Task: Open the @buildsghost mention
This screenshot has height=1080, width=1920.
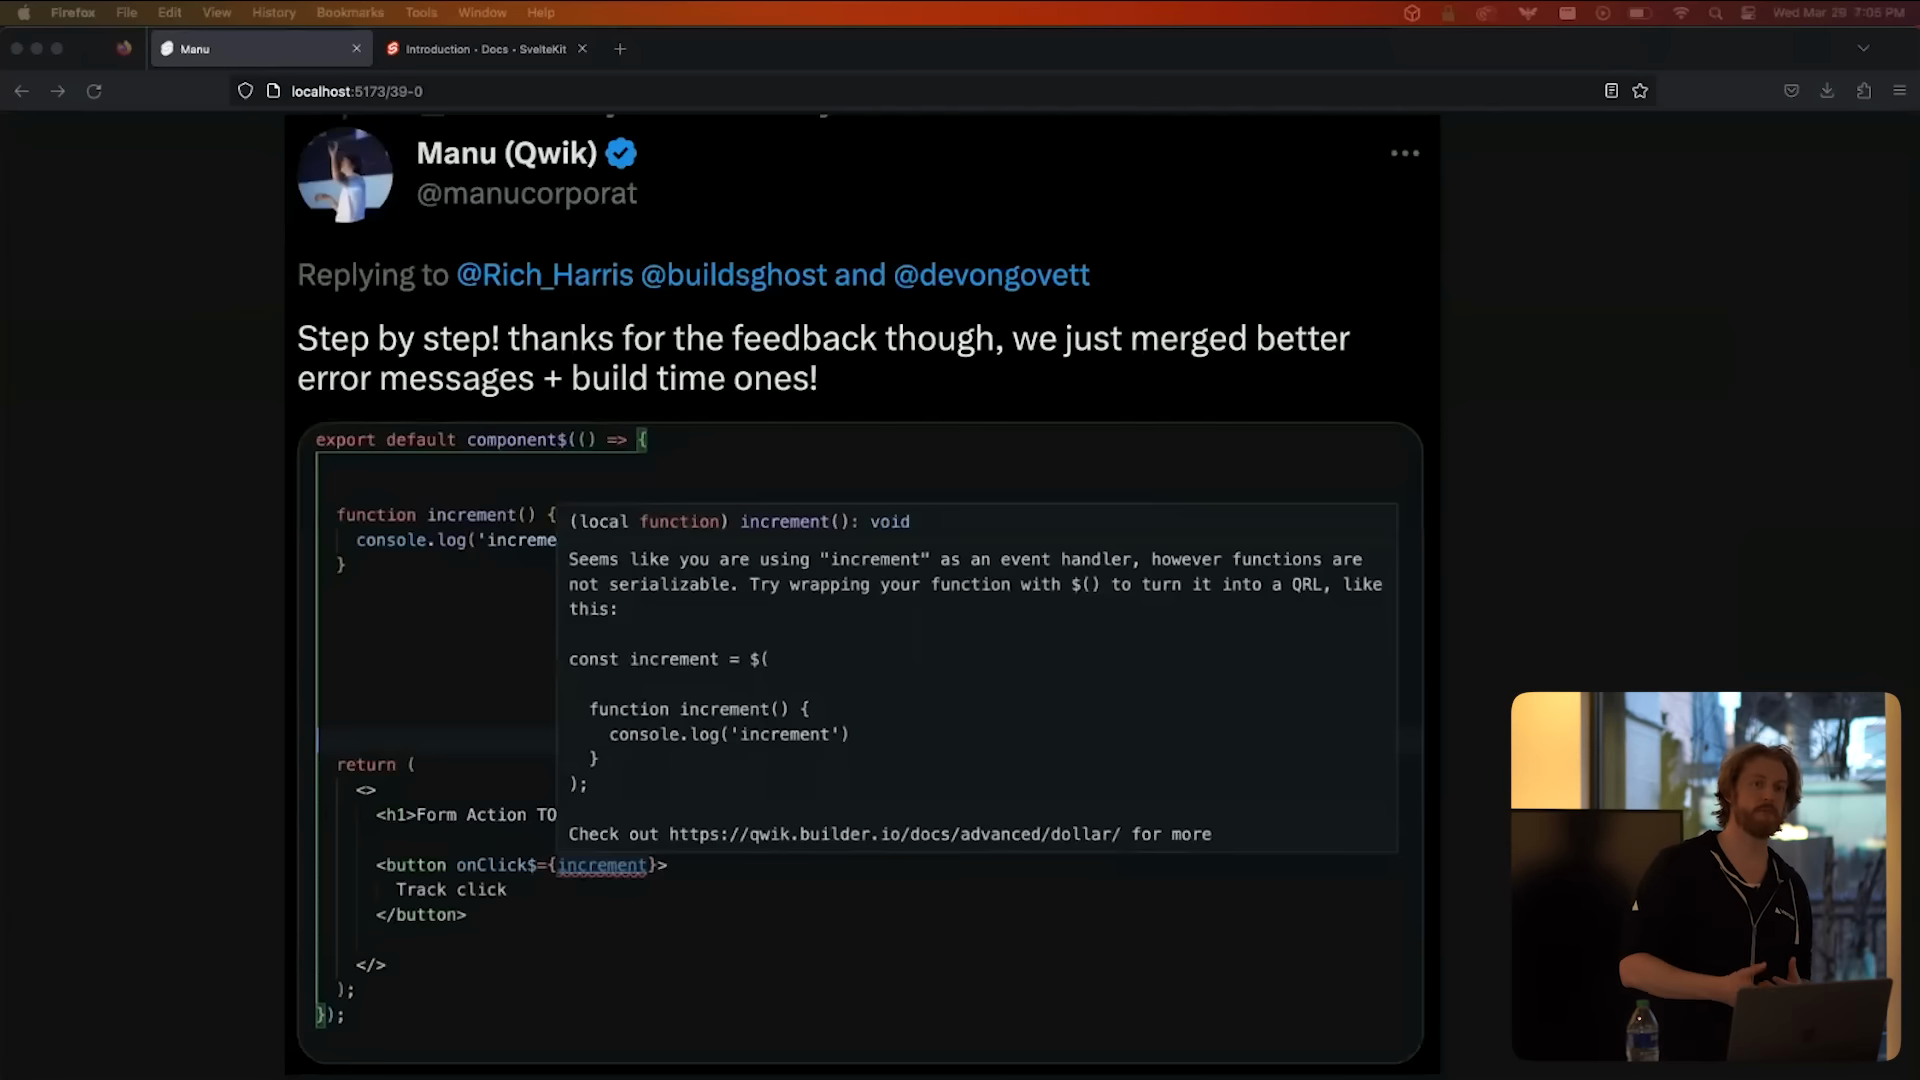Action: click(734, 275)
